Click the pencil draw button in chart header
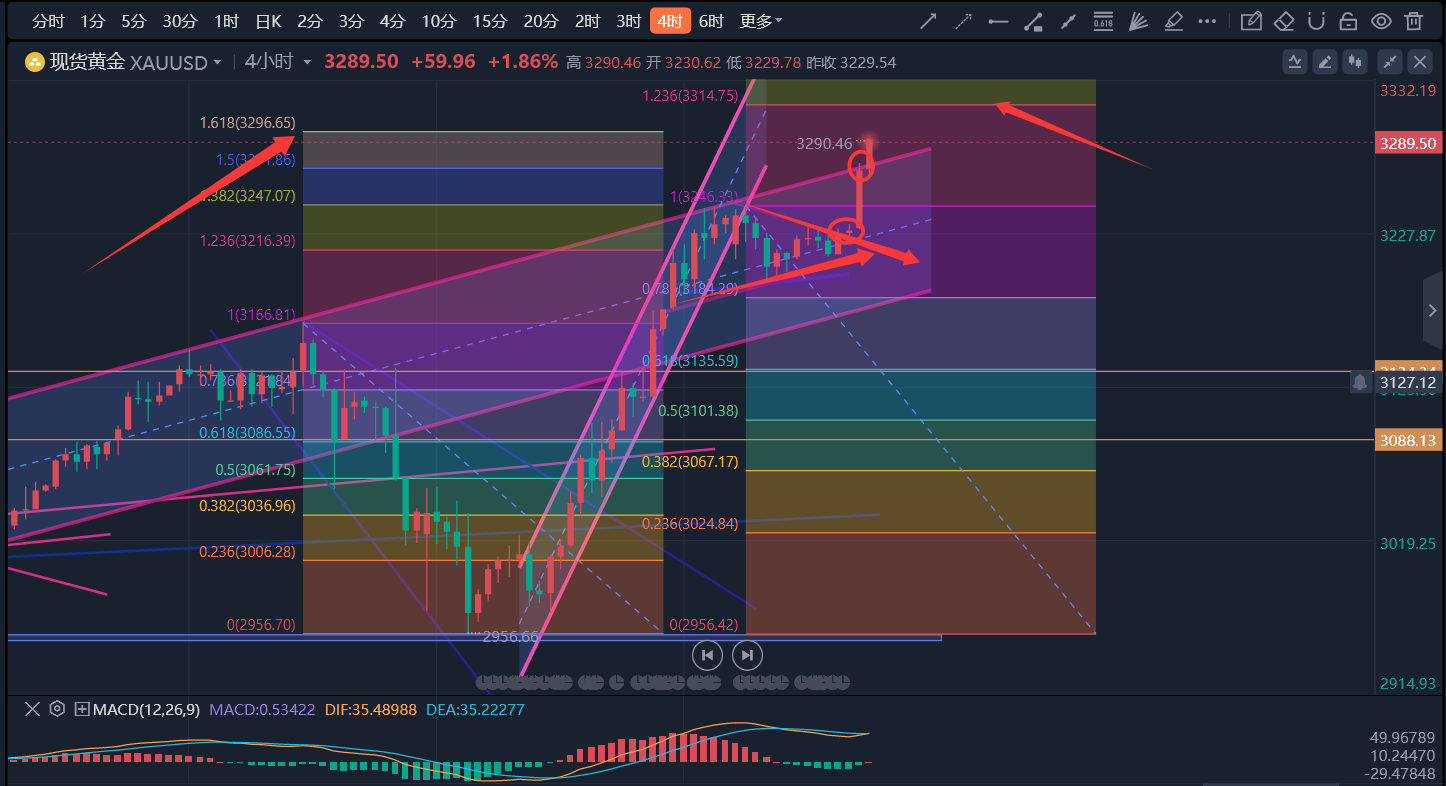The height and width of the screenshot is (786, 1446). click(1326, 62)
